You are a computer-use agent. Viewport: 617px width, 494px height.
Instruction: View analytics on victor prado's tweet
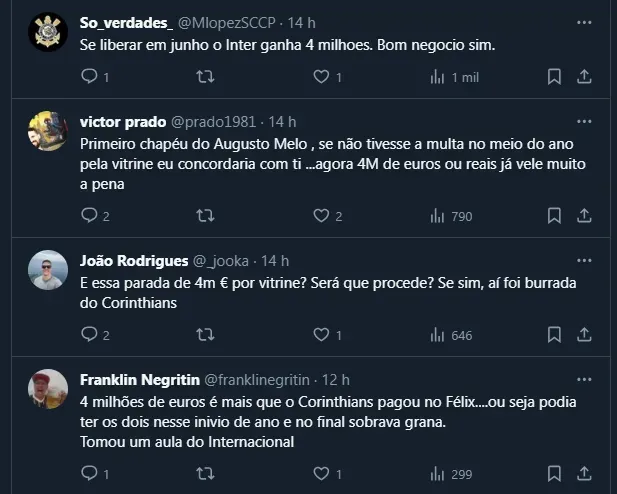(437, 215)
